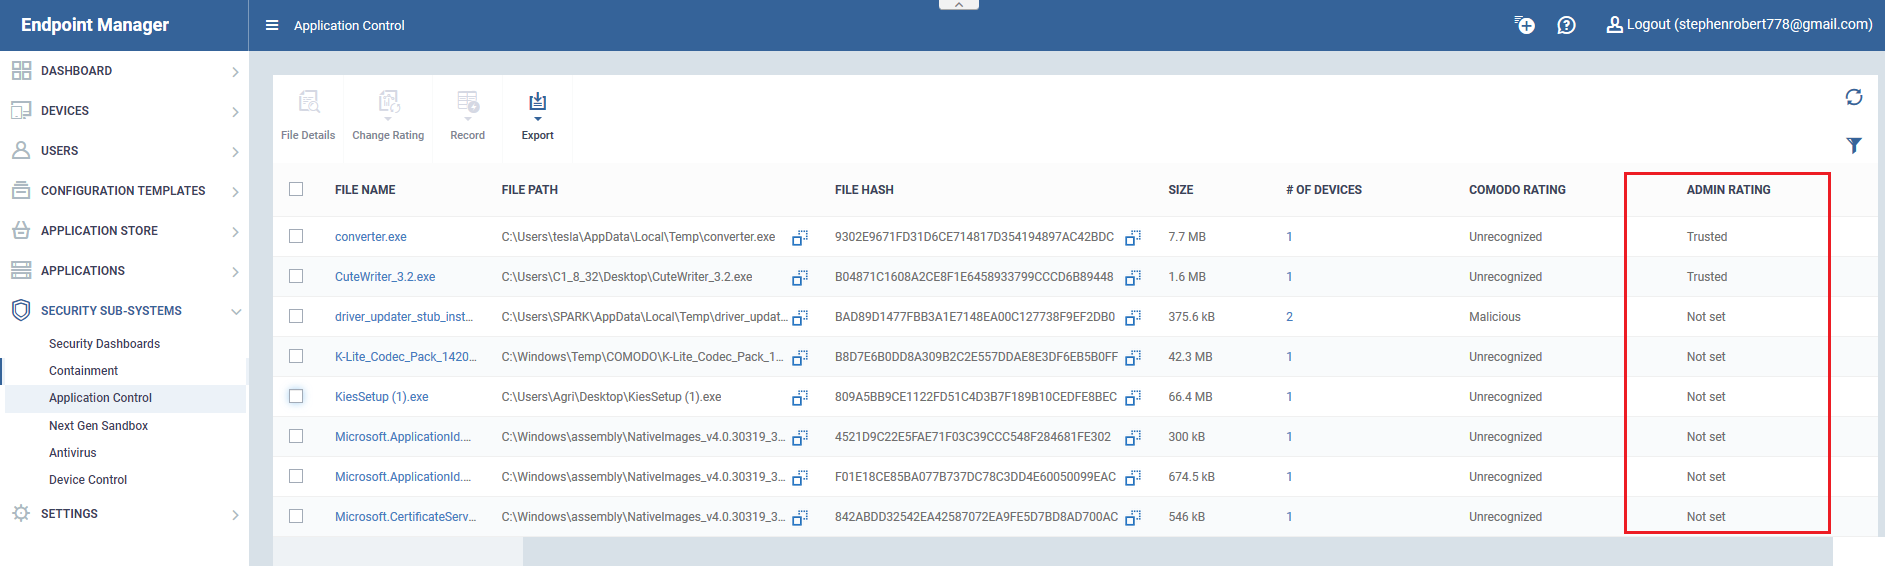Check the 674.5 kB Microsoft.ApplicationId row checkbox
Viewport: 1885px width, 588px height.
tap(296, 476)
